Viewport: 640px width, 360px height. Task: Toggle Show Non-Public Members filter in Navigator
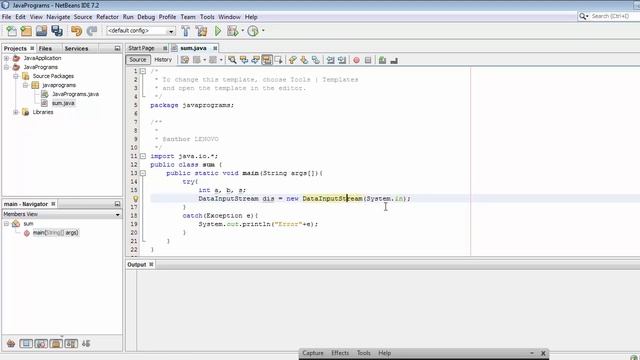pyautogui.click(x=56, y=344)
